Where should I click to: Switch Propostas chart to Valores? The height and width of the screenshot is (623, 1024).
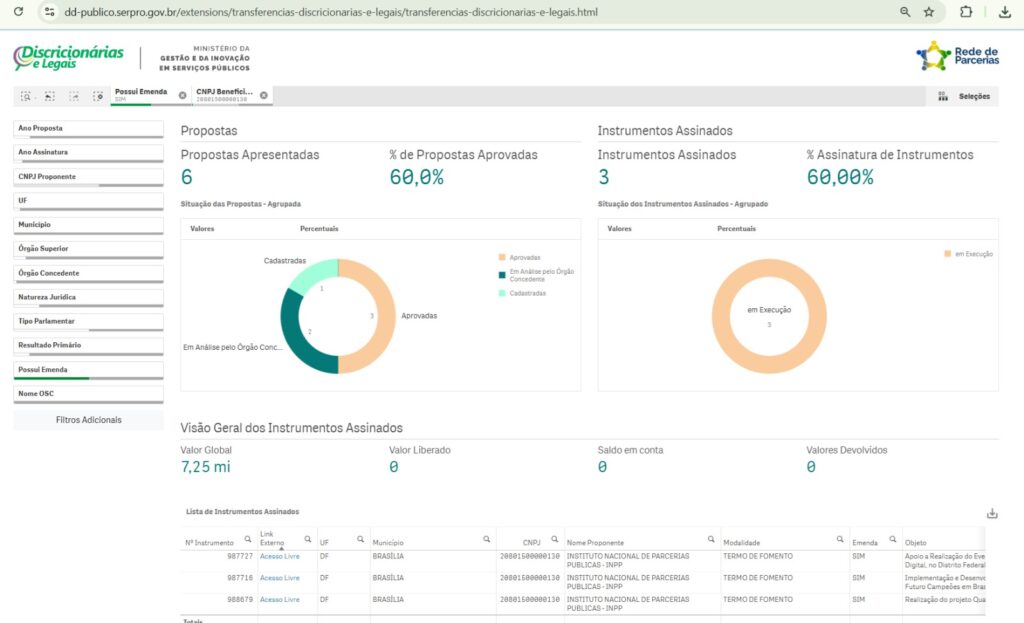coord(202,229)
